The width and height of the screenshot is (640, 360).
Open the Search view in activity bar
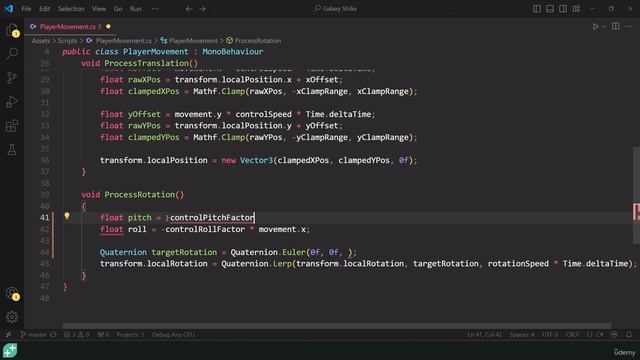coord(12,53)
